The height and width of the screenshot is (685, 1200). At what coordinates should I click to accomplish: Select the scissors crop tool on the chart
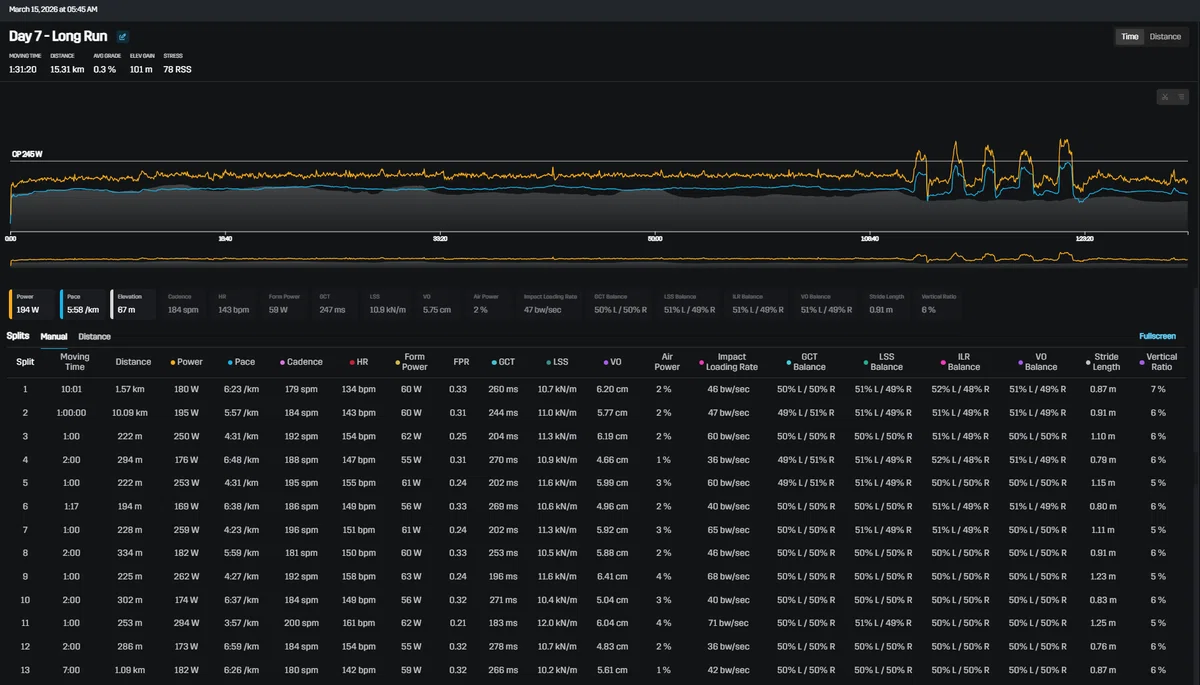[x=1165, y=97]
